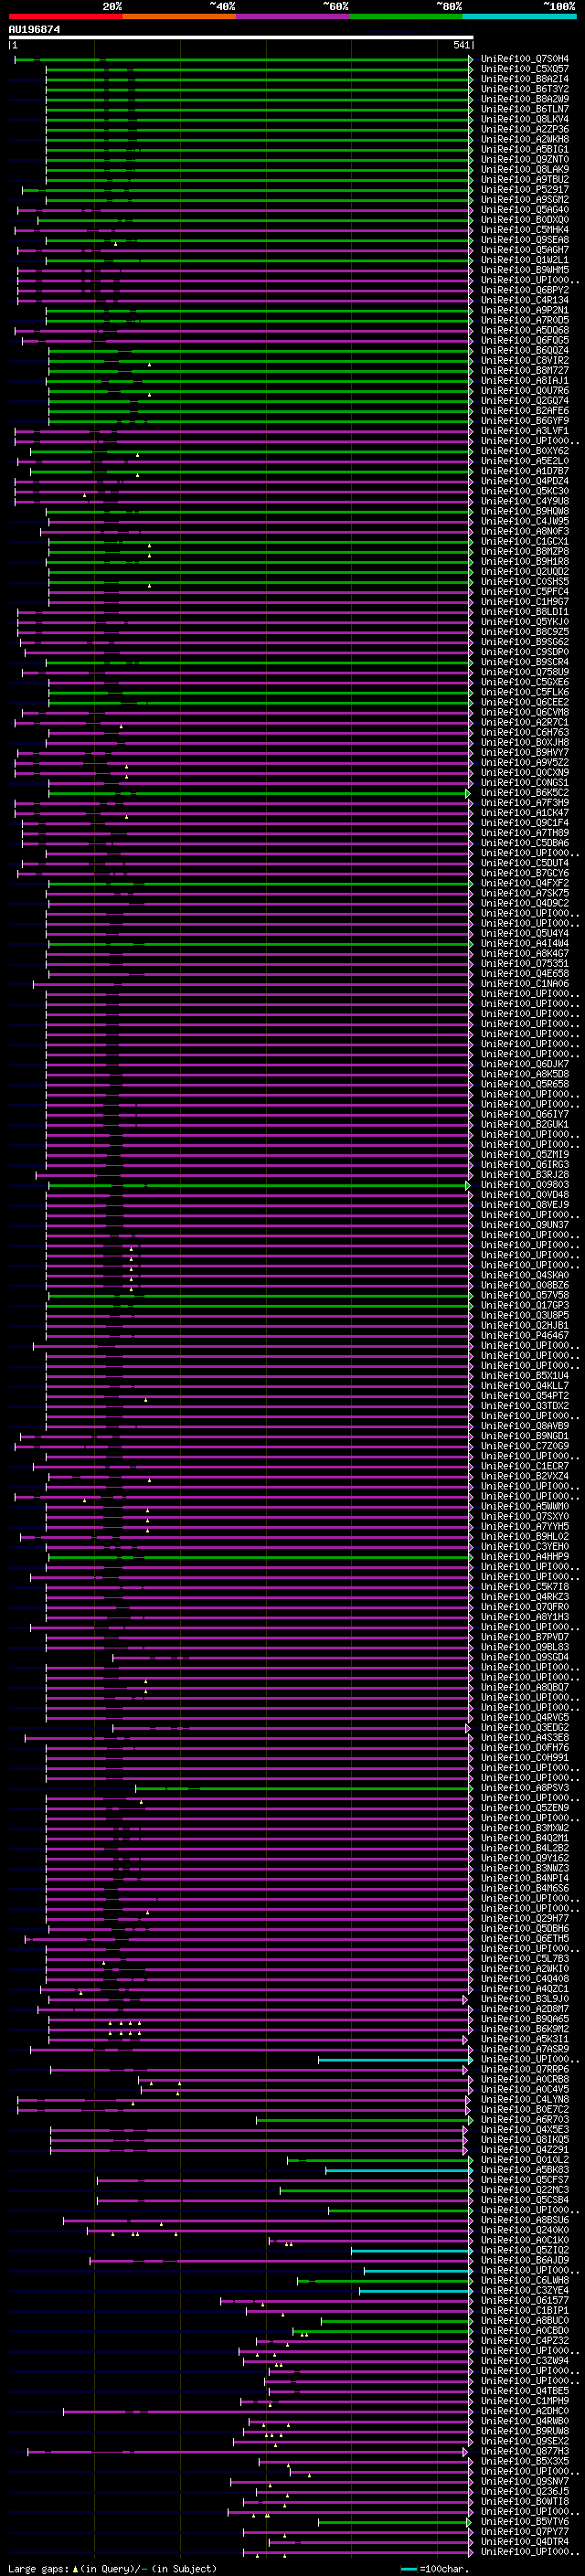Open hit UniRef100_Q8LKV4

[x=525, y=119]
